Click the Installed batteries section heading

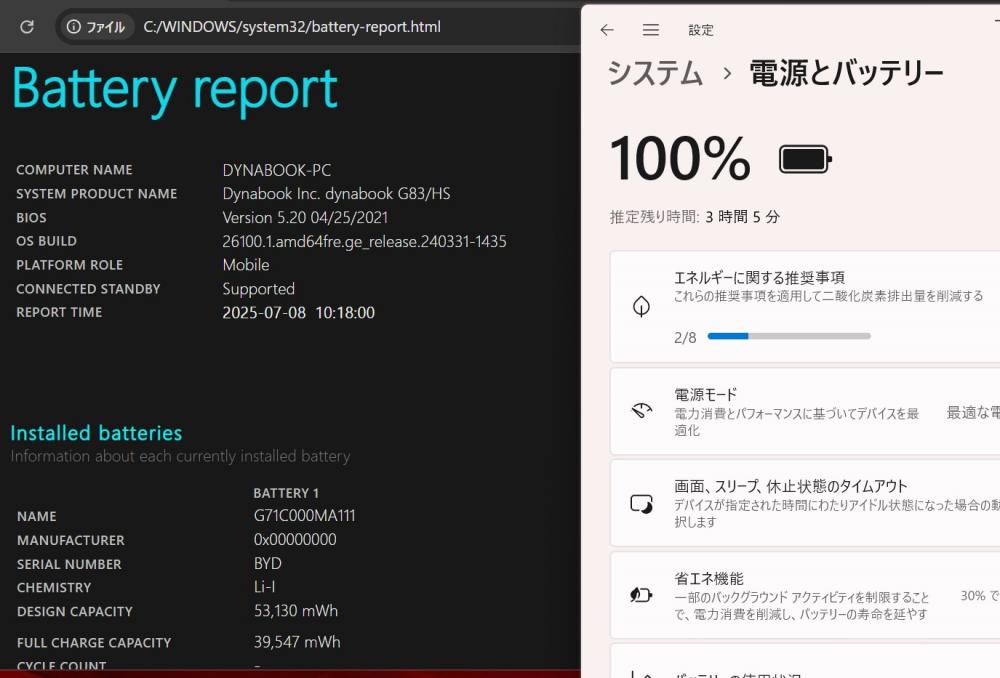click(x=96, y=433)
